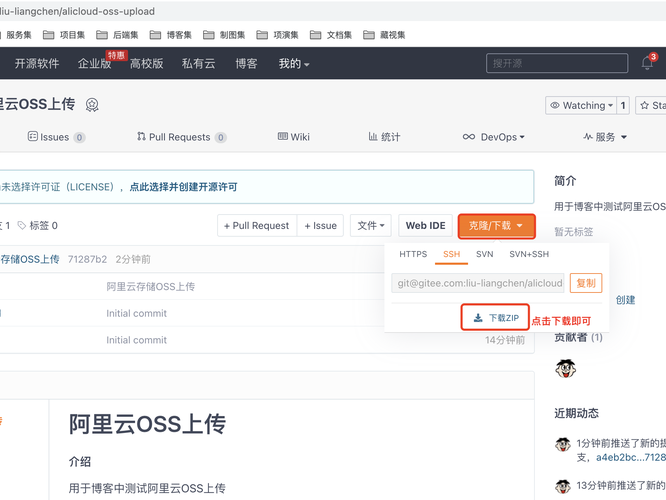The width and height of the screenshot is (666, 500).
Task: Go to 开源软件 in navbar
Action: point(37,64)
